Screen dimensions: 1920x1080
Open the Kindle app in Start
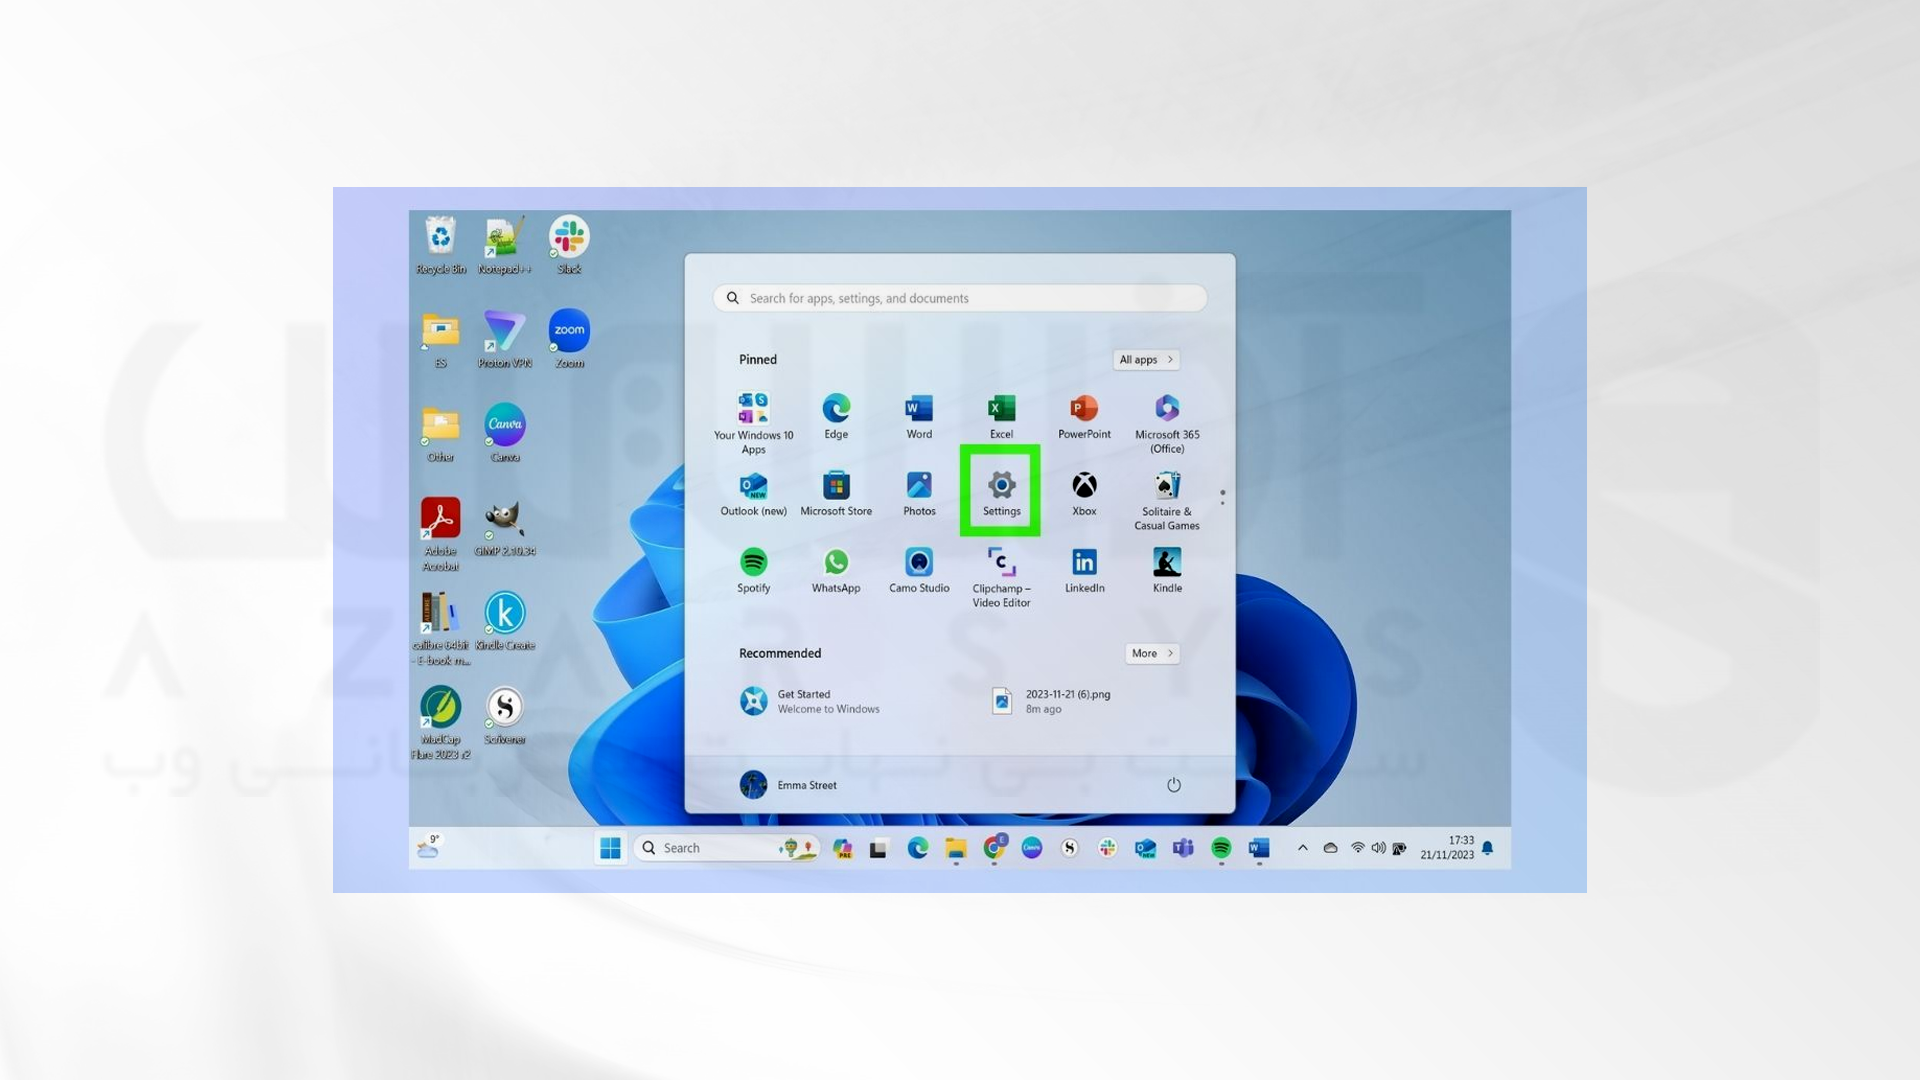1167,570
